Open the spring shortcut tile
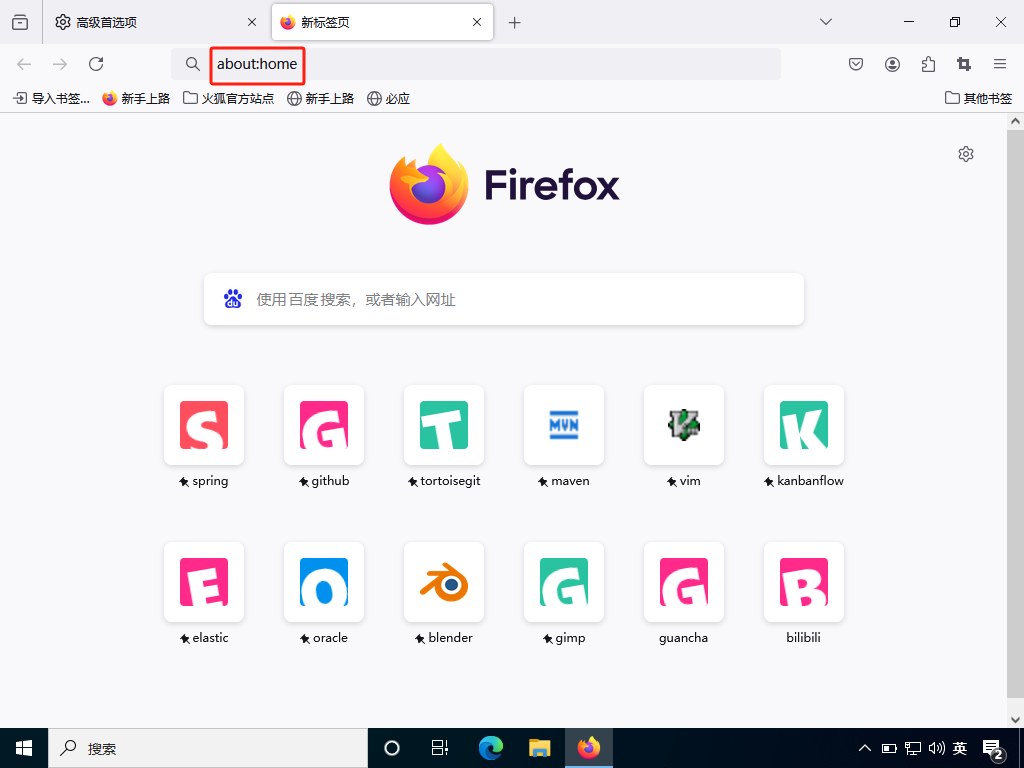This screenshot has height=768, width=1024. [x=204, y=425]
